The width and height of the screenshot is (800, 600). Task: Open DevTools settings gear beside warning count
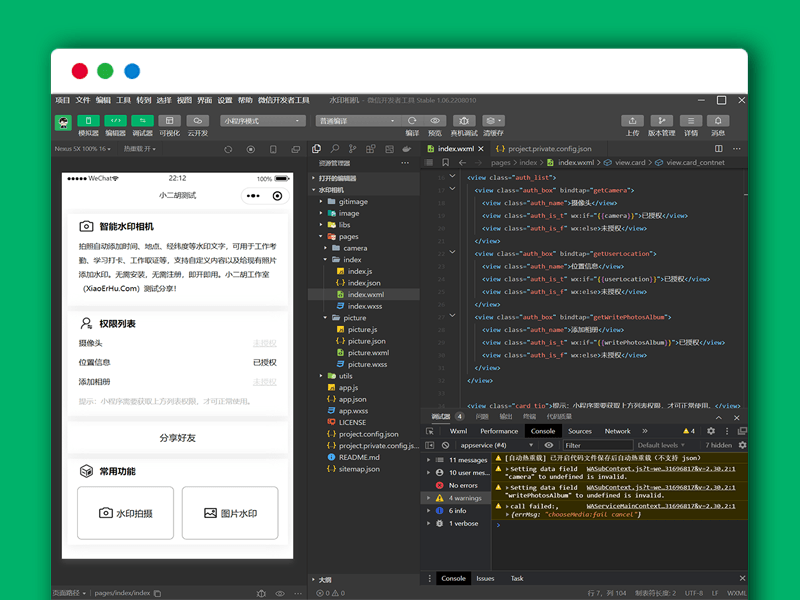(711, 431)
